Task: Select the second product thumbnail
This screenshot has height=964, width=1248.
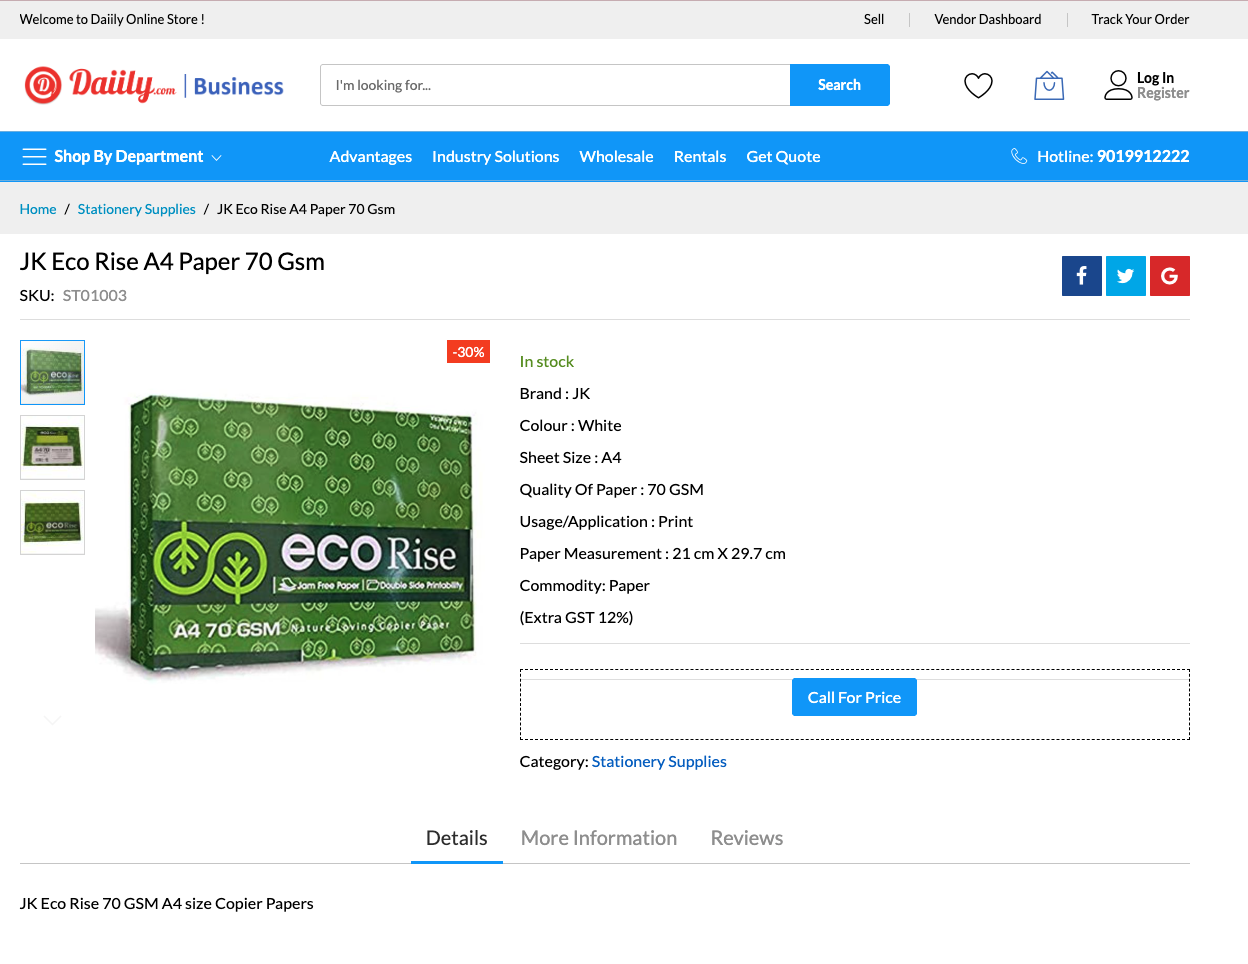Action: click(x=52, y=447)
